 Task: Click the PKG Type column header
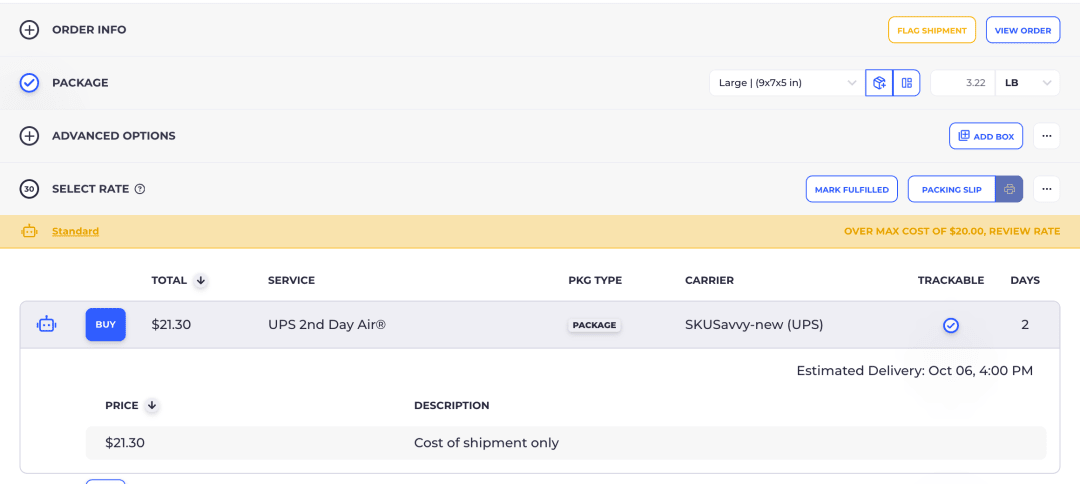[x=595, y=280]
